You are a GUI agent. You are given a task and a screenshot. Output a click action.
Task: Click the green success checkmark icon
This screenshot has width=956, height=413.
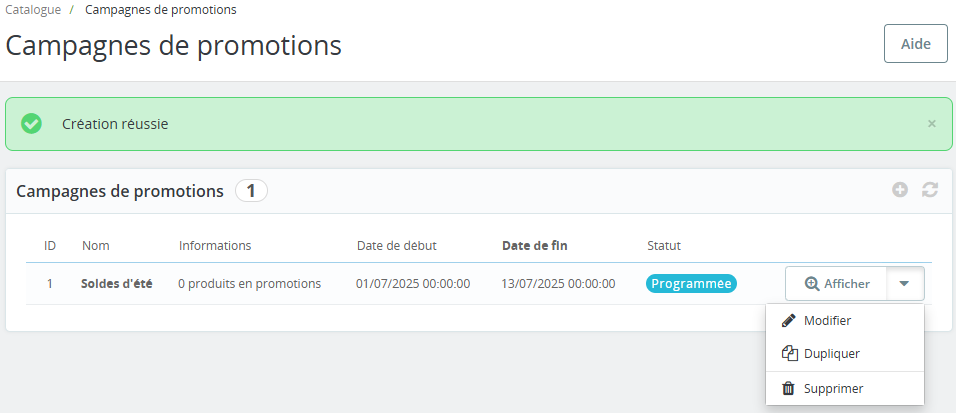(31, 124)
